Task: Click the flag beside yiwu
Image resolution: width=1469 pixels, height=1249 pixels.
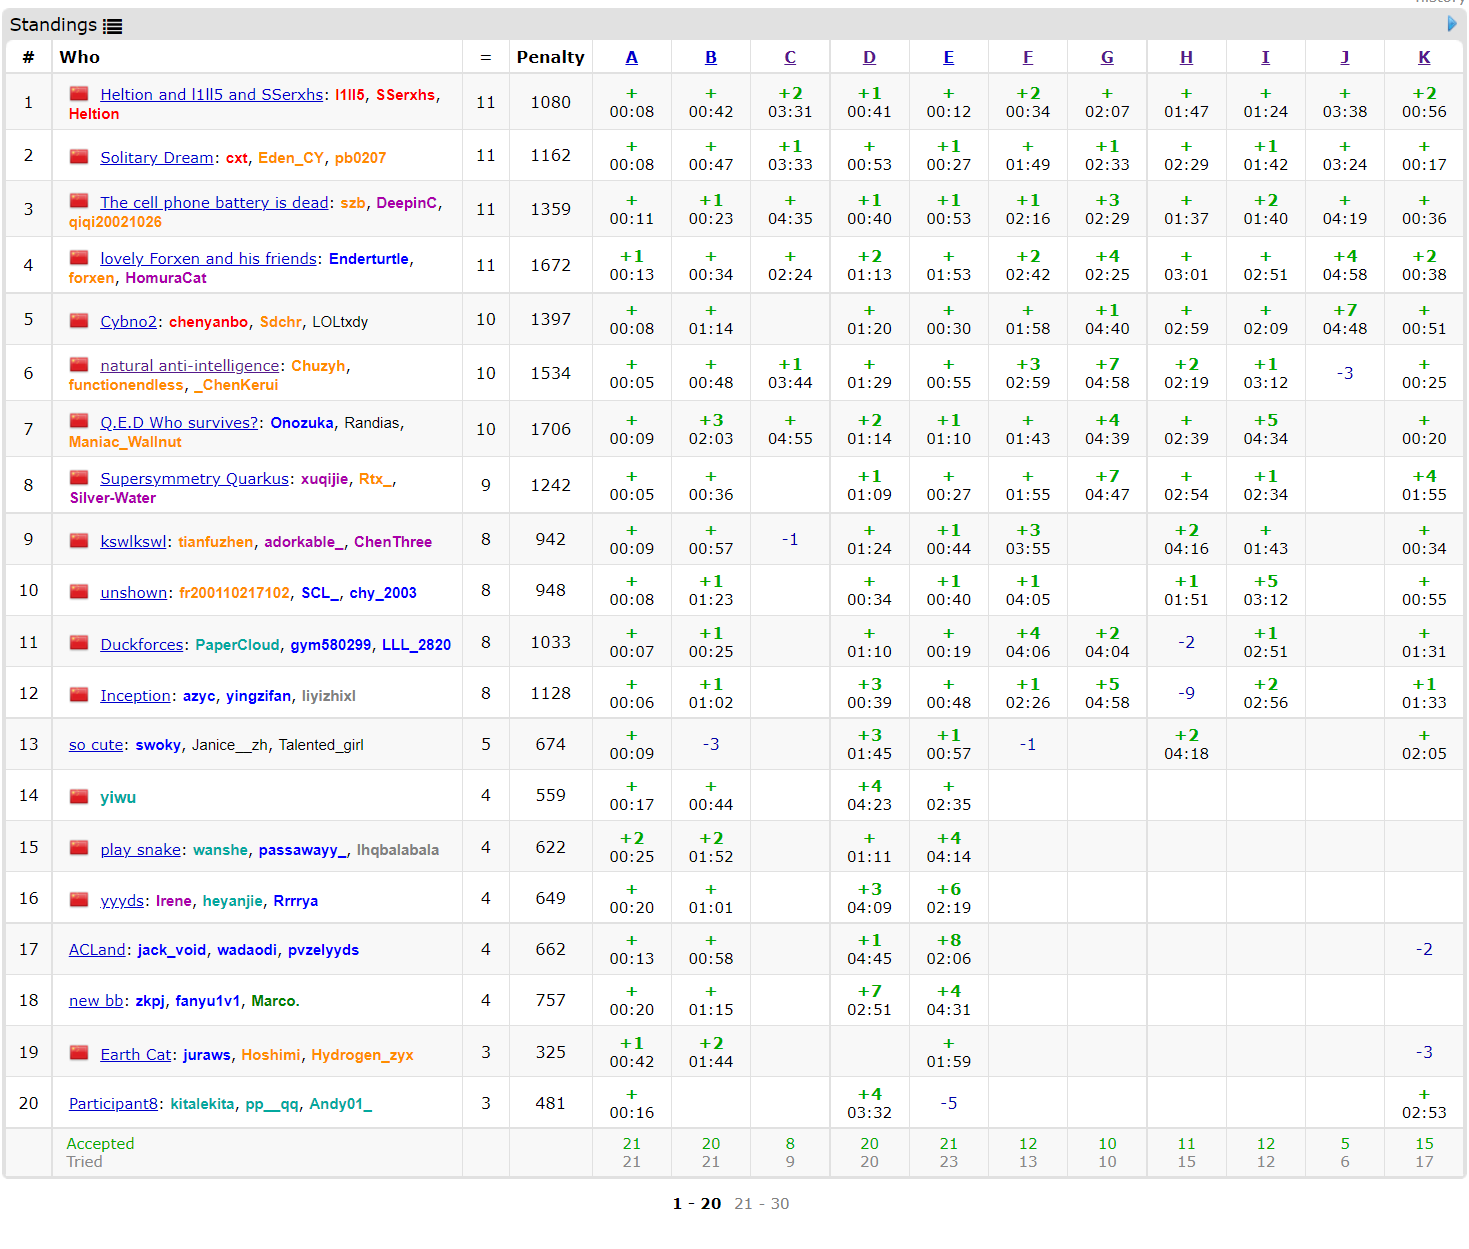Action: coord(79,797)
